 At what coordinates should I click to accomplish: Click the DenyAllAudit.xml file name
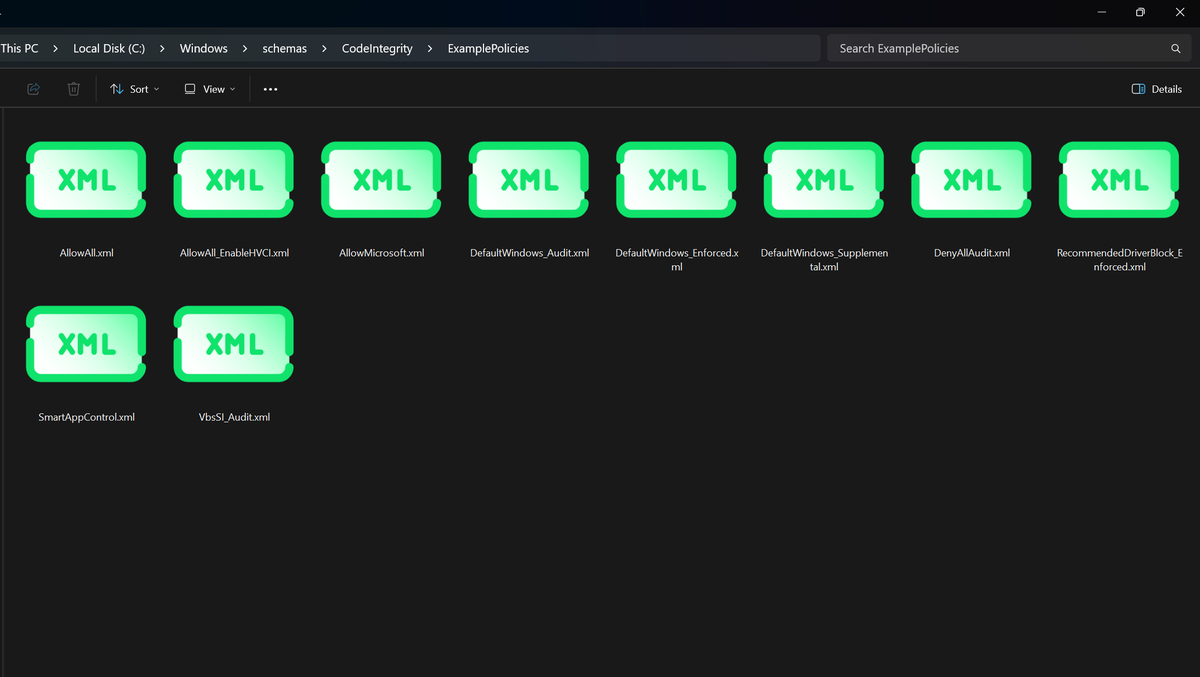click(x=972, y=253)
